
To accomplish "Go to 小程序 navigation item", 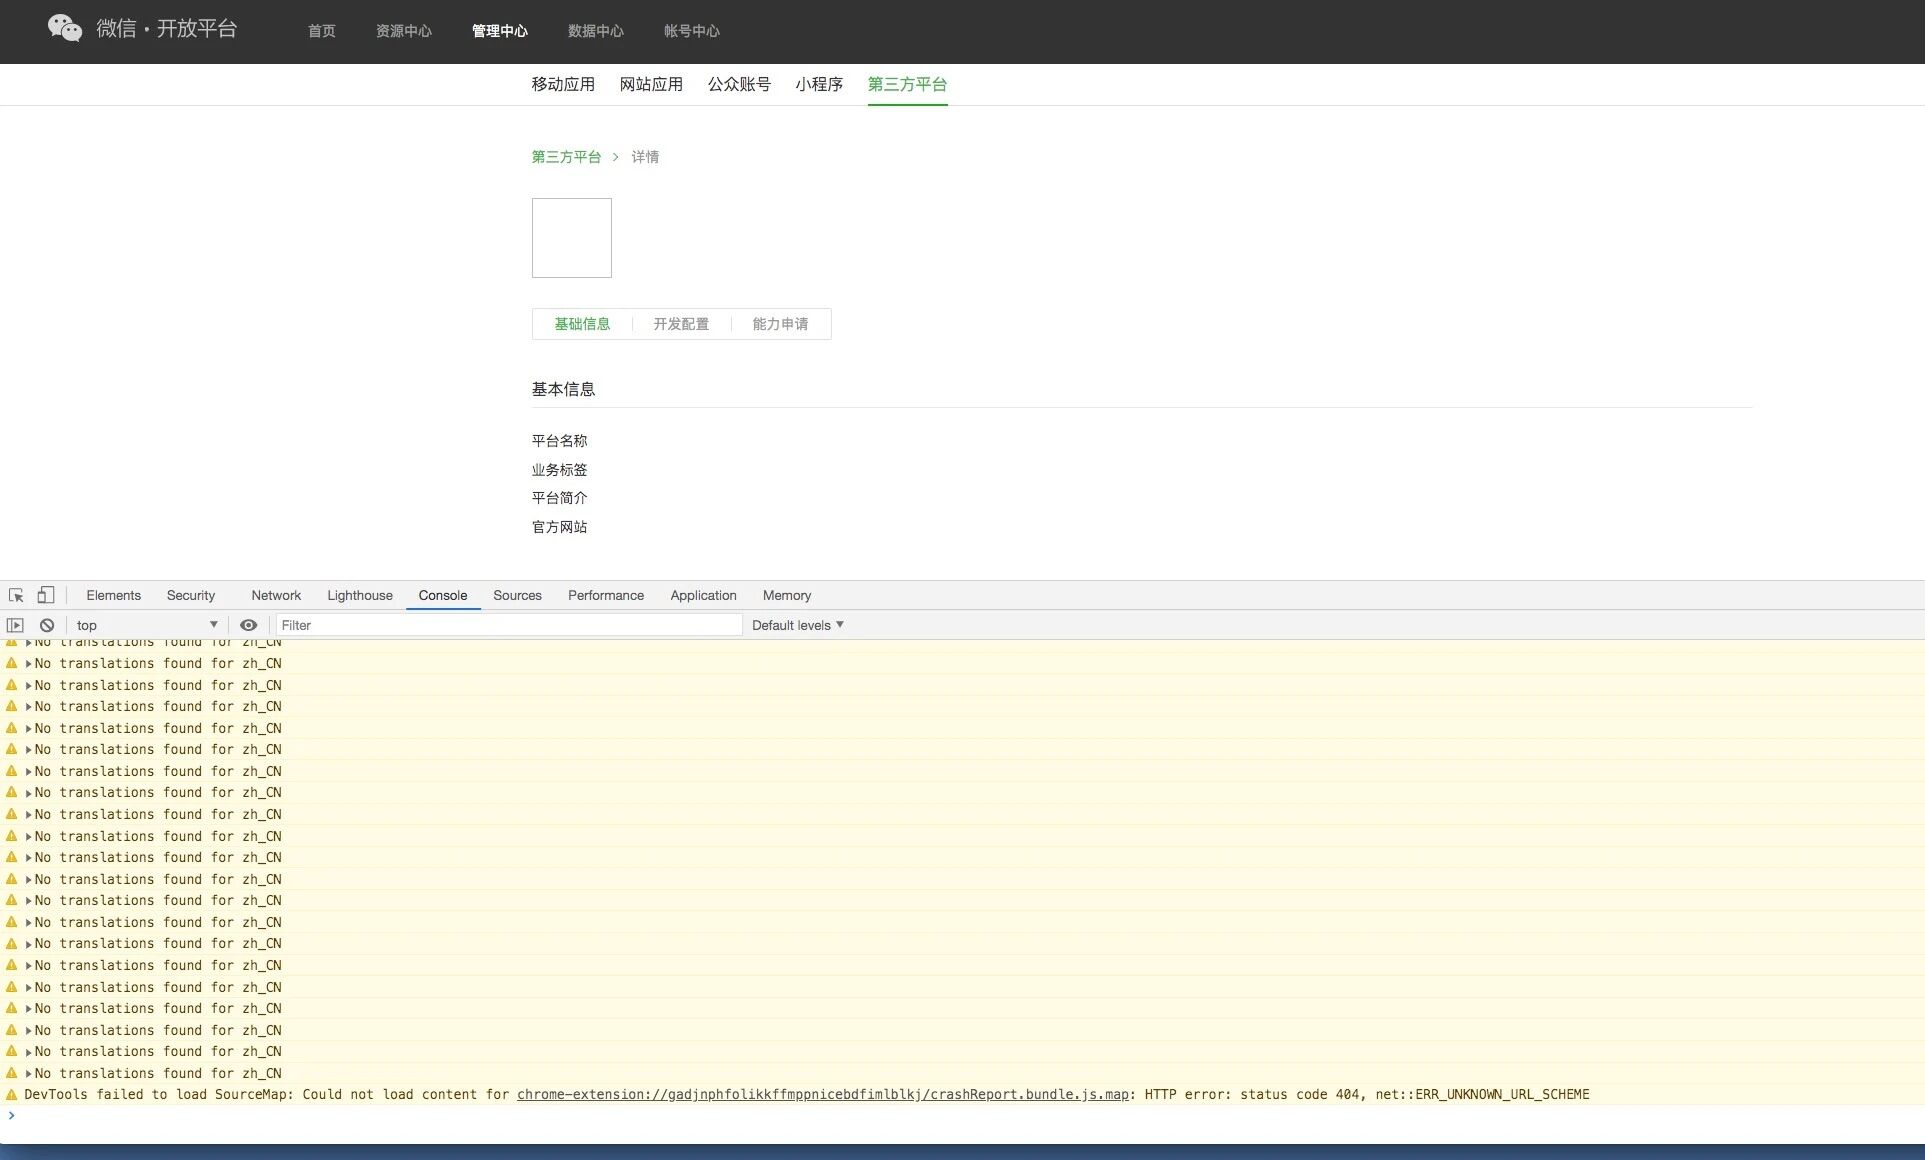I will point(819,84).
